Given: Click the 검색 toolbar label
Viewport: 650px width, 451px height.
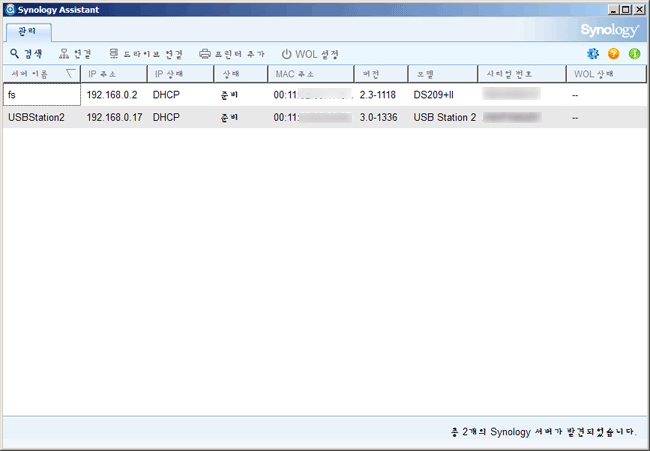Looking at the screenshot, I should tap(33, 54).
